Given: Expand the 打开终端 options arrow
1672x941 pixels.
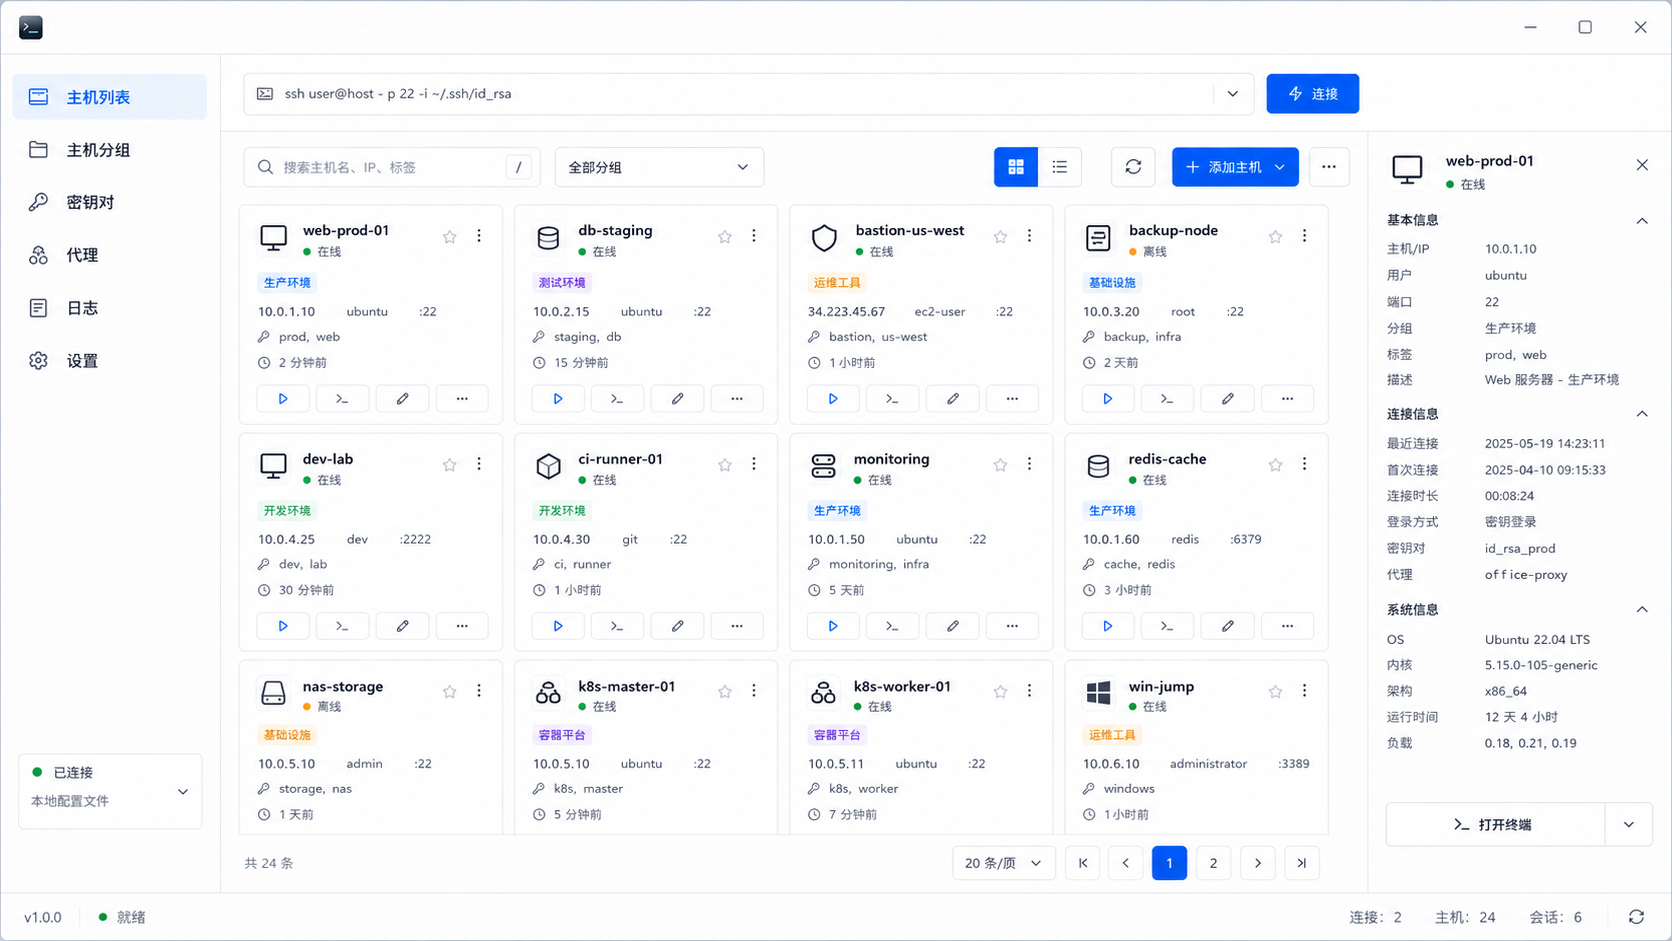Looking at the screenshot, I should pyautogui.click(x=1629, y=825).
